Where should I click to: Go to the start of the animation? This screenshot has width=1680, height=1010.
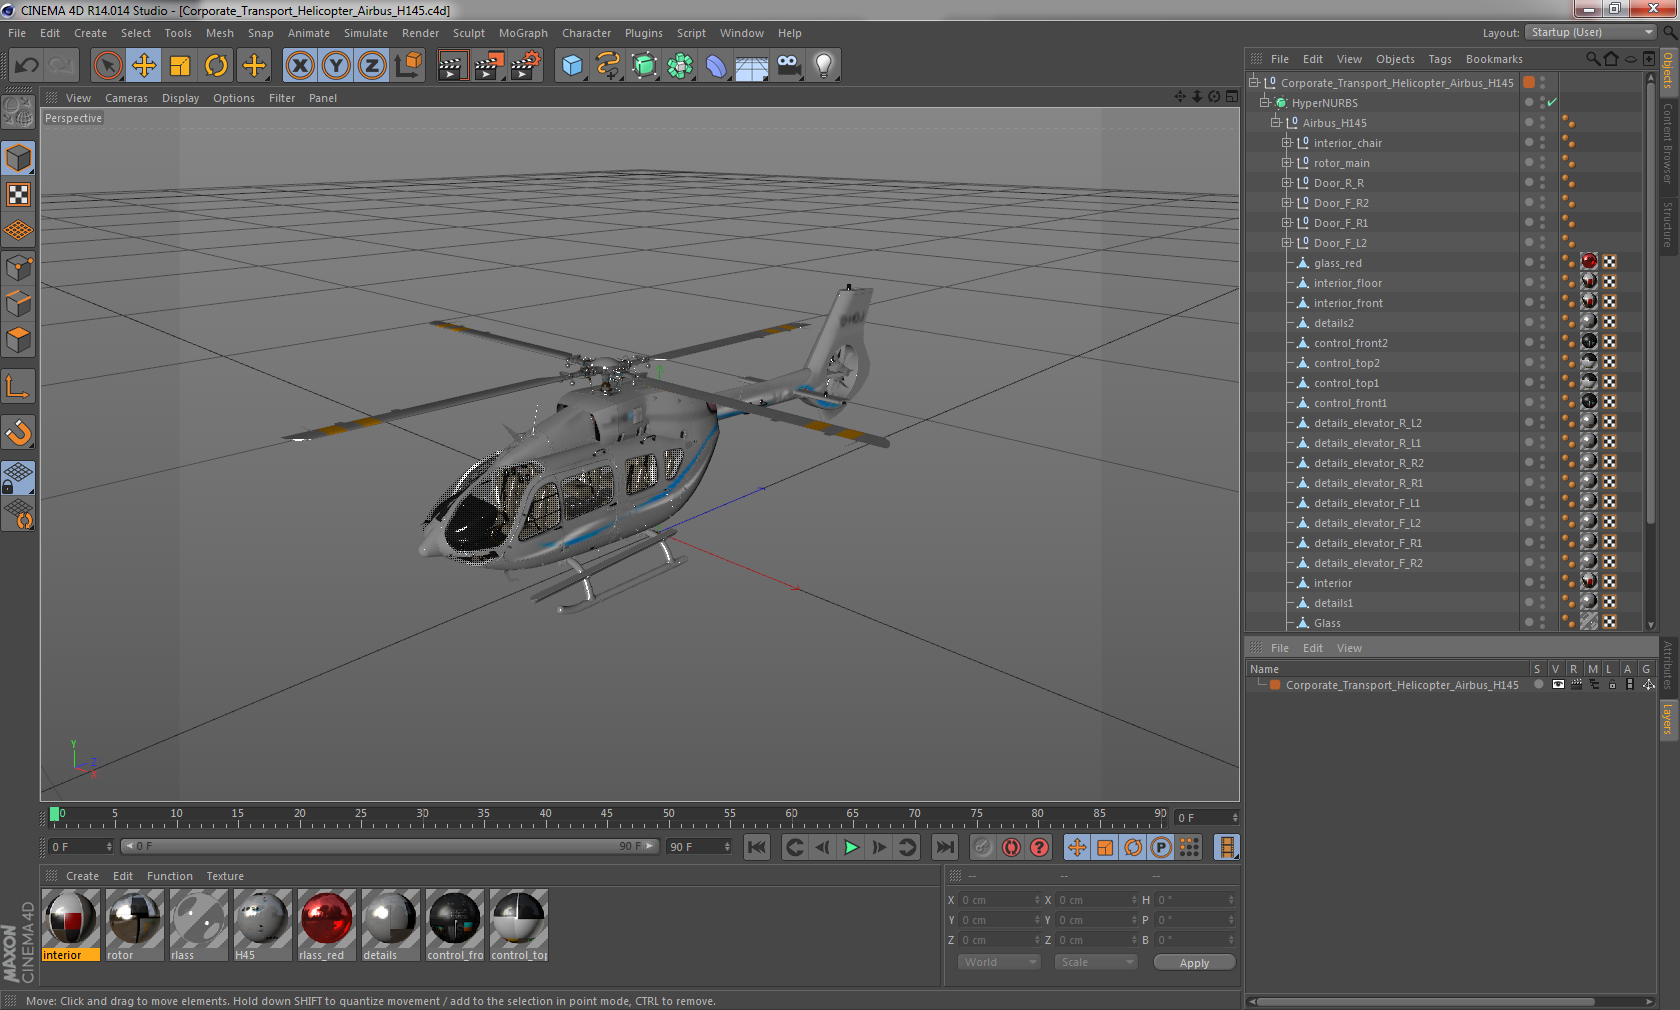(757, 847)
